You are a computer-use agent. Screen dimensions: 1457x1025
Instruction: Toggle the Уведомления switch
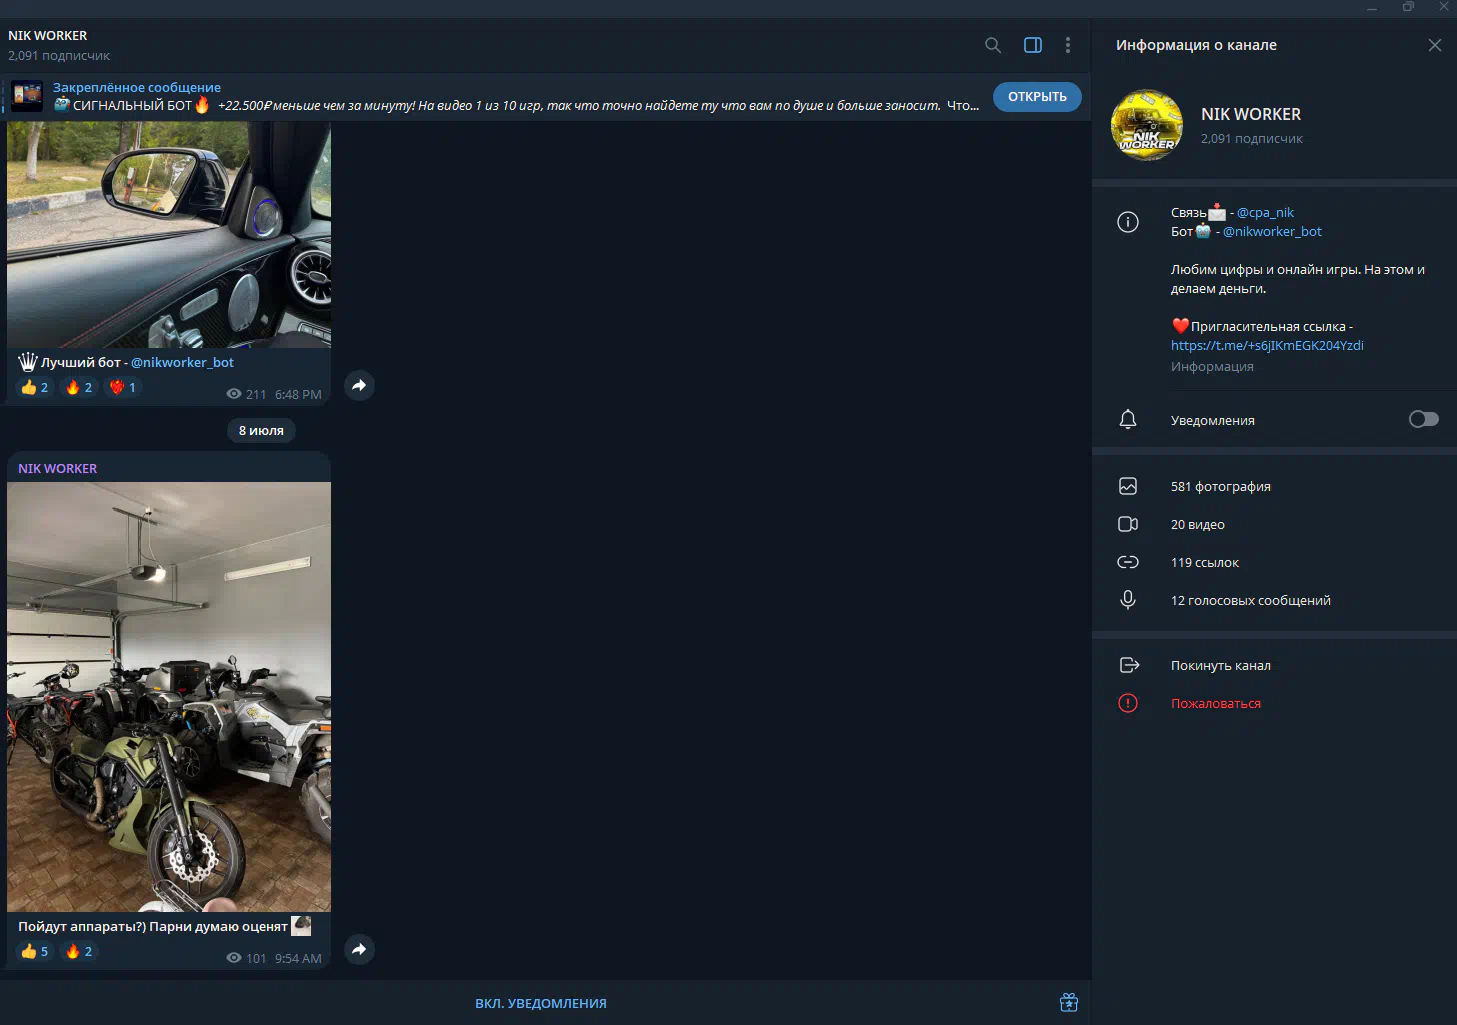click(1424, 419)
